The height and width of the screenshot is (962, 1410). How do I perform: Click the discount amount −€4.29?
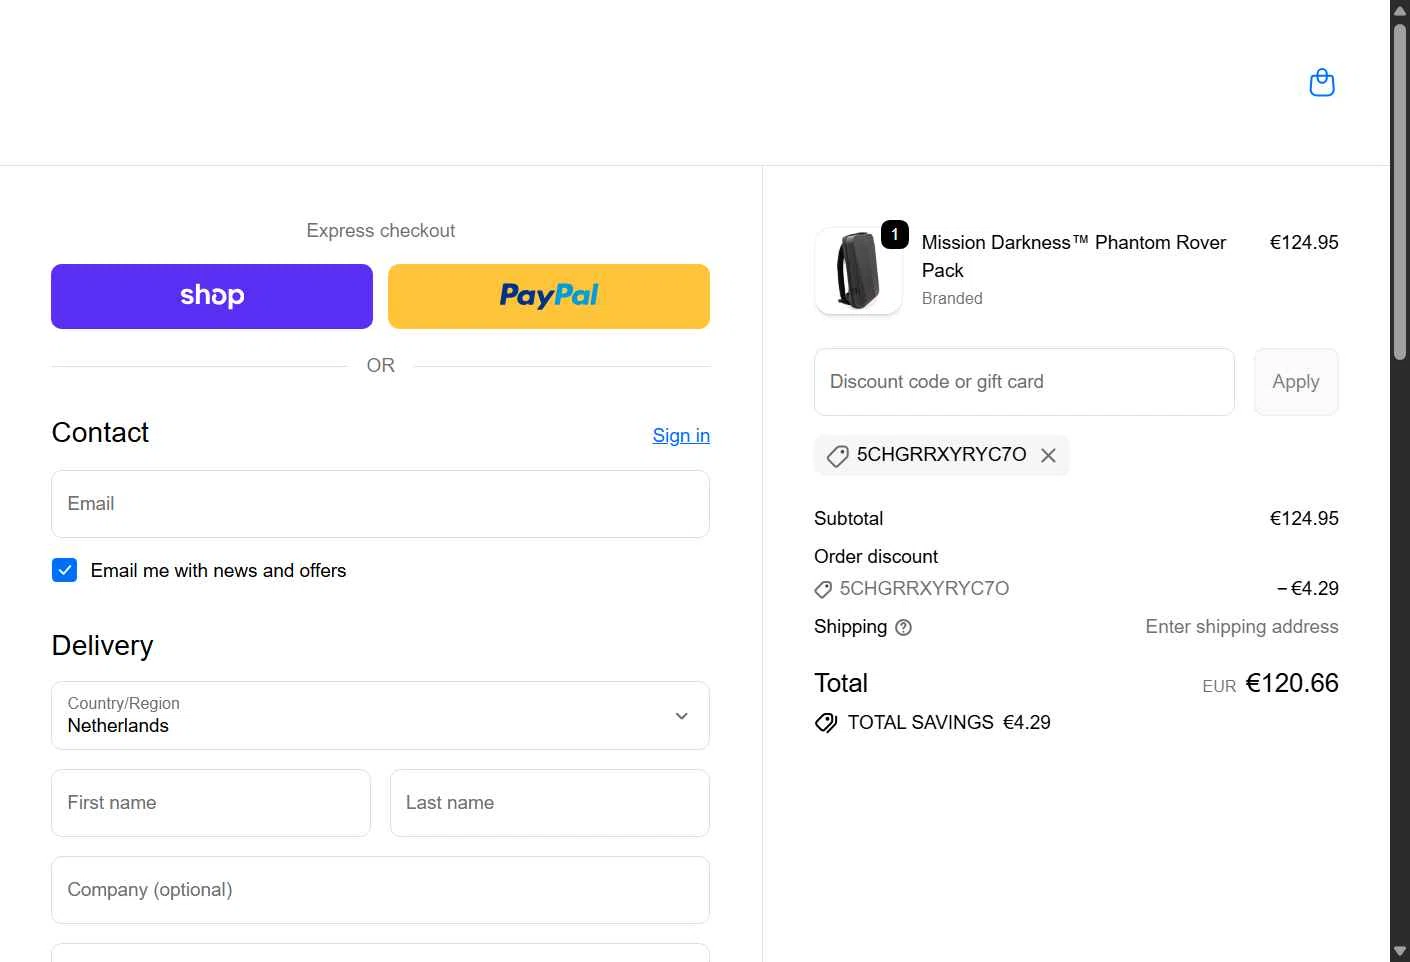point(1307,589)
